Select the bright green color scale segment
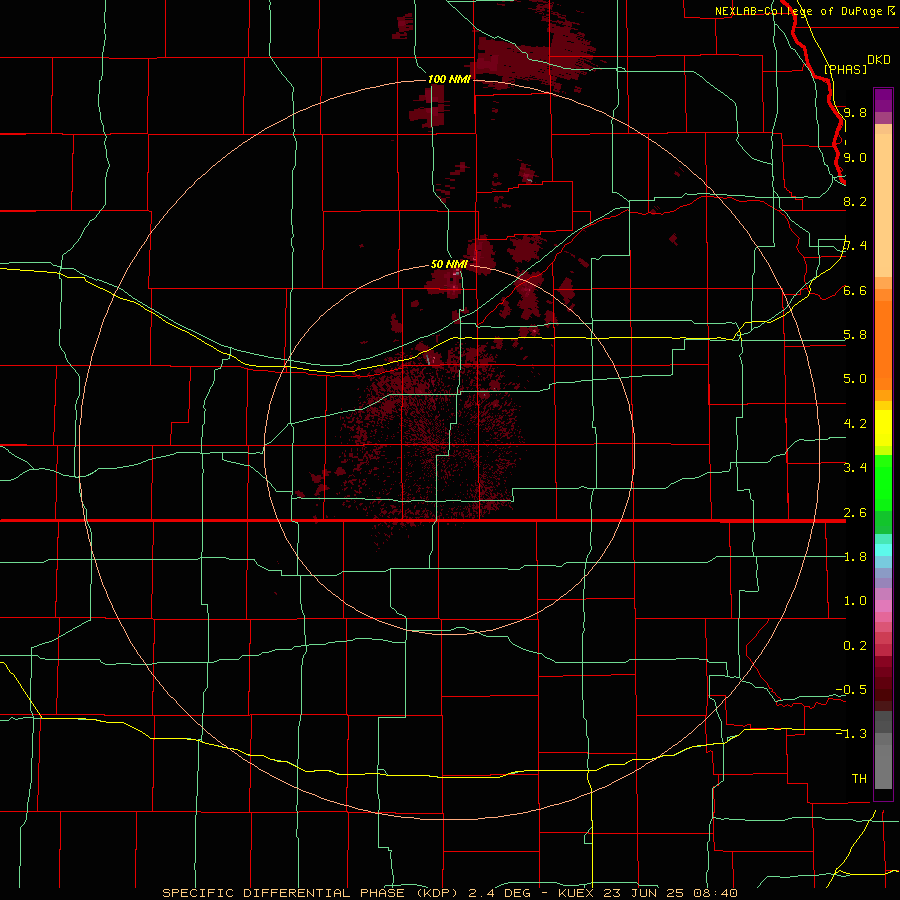Image resolution: width=900 pixels, height=900 pixels. (x=883, y=483)
